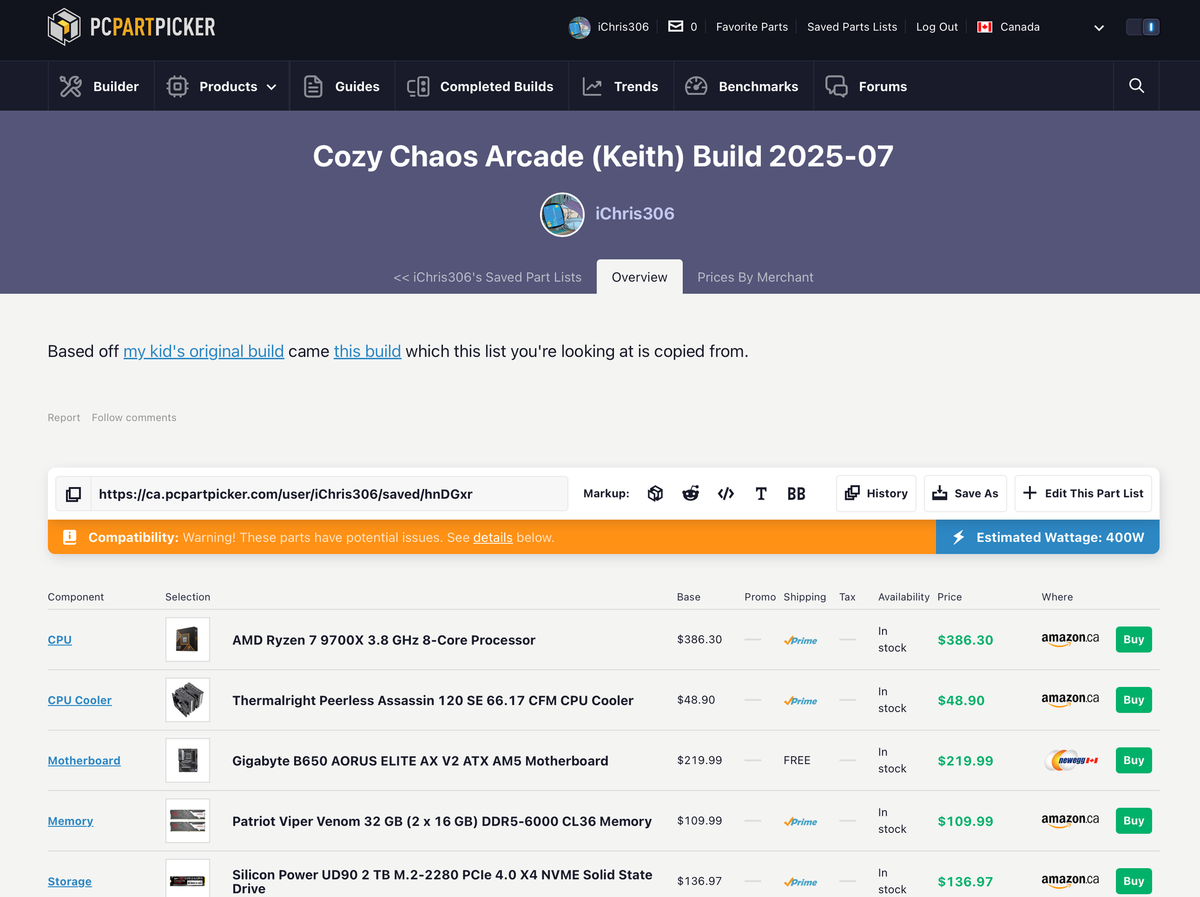Screen dimensions: 1200x897
Task: Open the History button
Action: 876,494
